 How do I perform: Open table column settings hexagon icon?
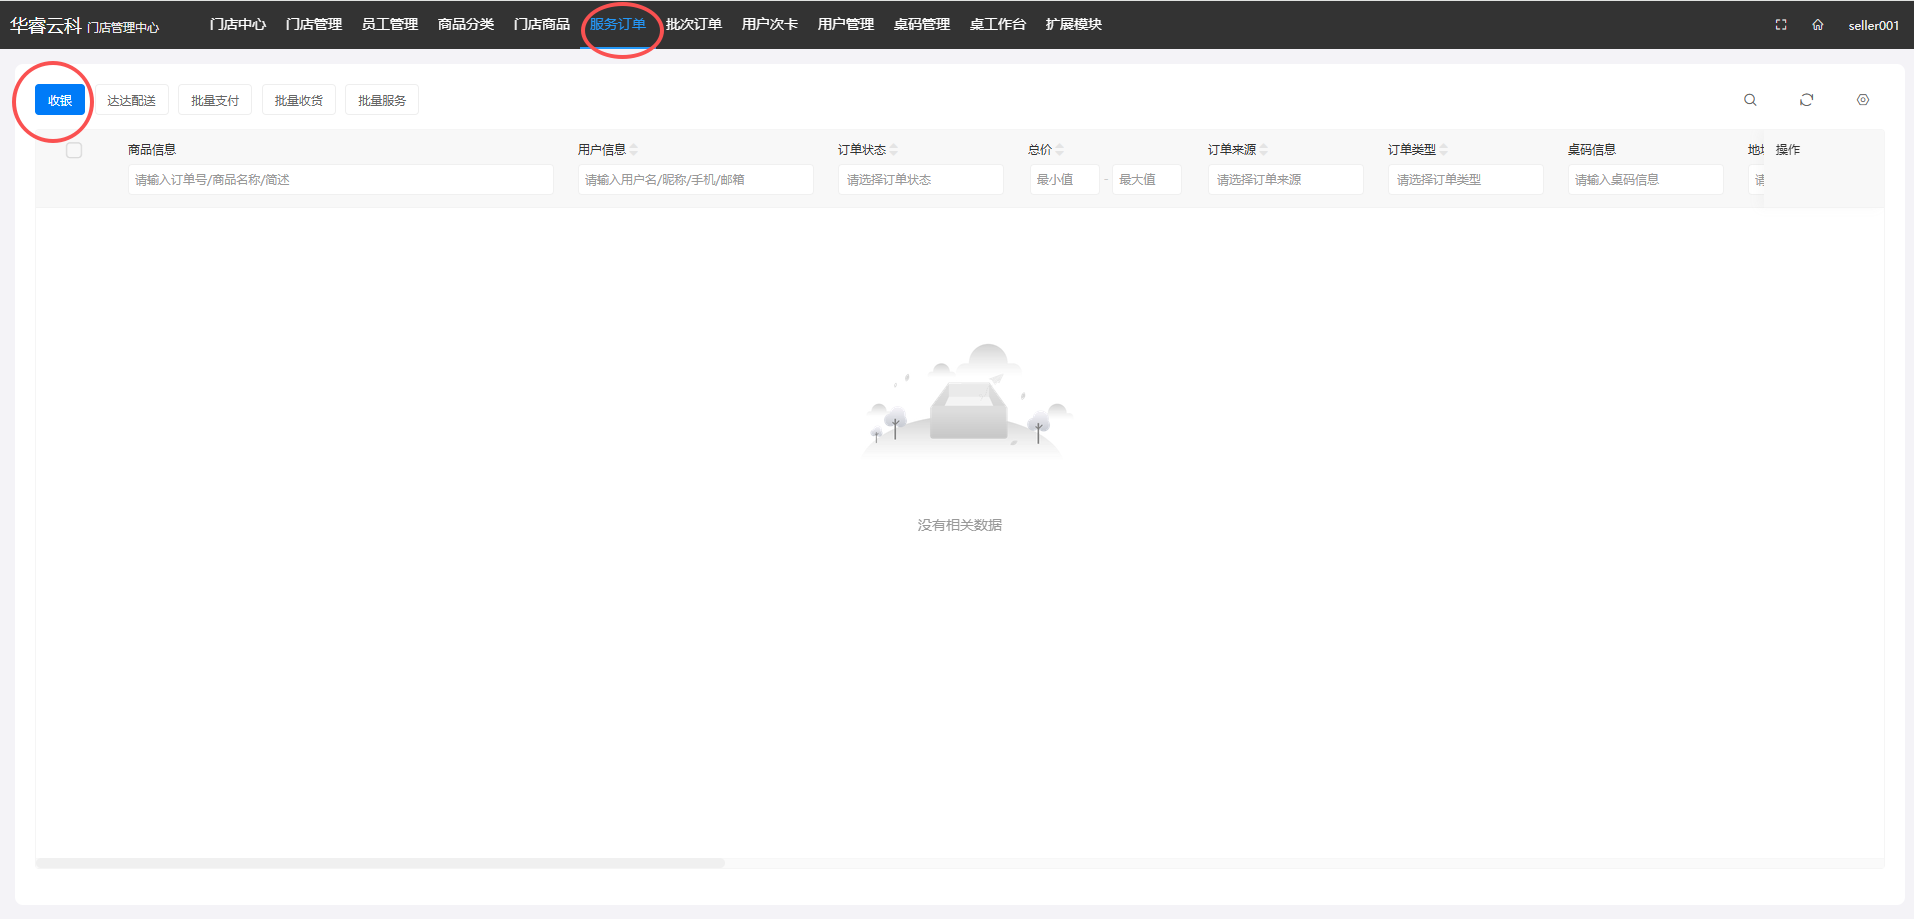[1863, 100]
